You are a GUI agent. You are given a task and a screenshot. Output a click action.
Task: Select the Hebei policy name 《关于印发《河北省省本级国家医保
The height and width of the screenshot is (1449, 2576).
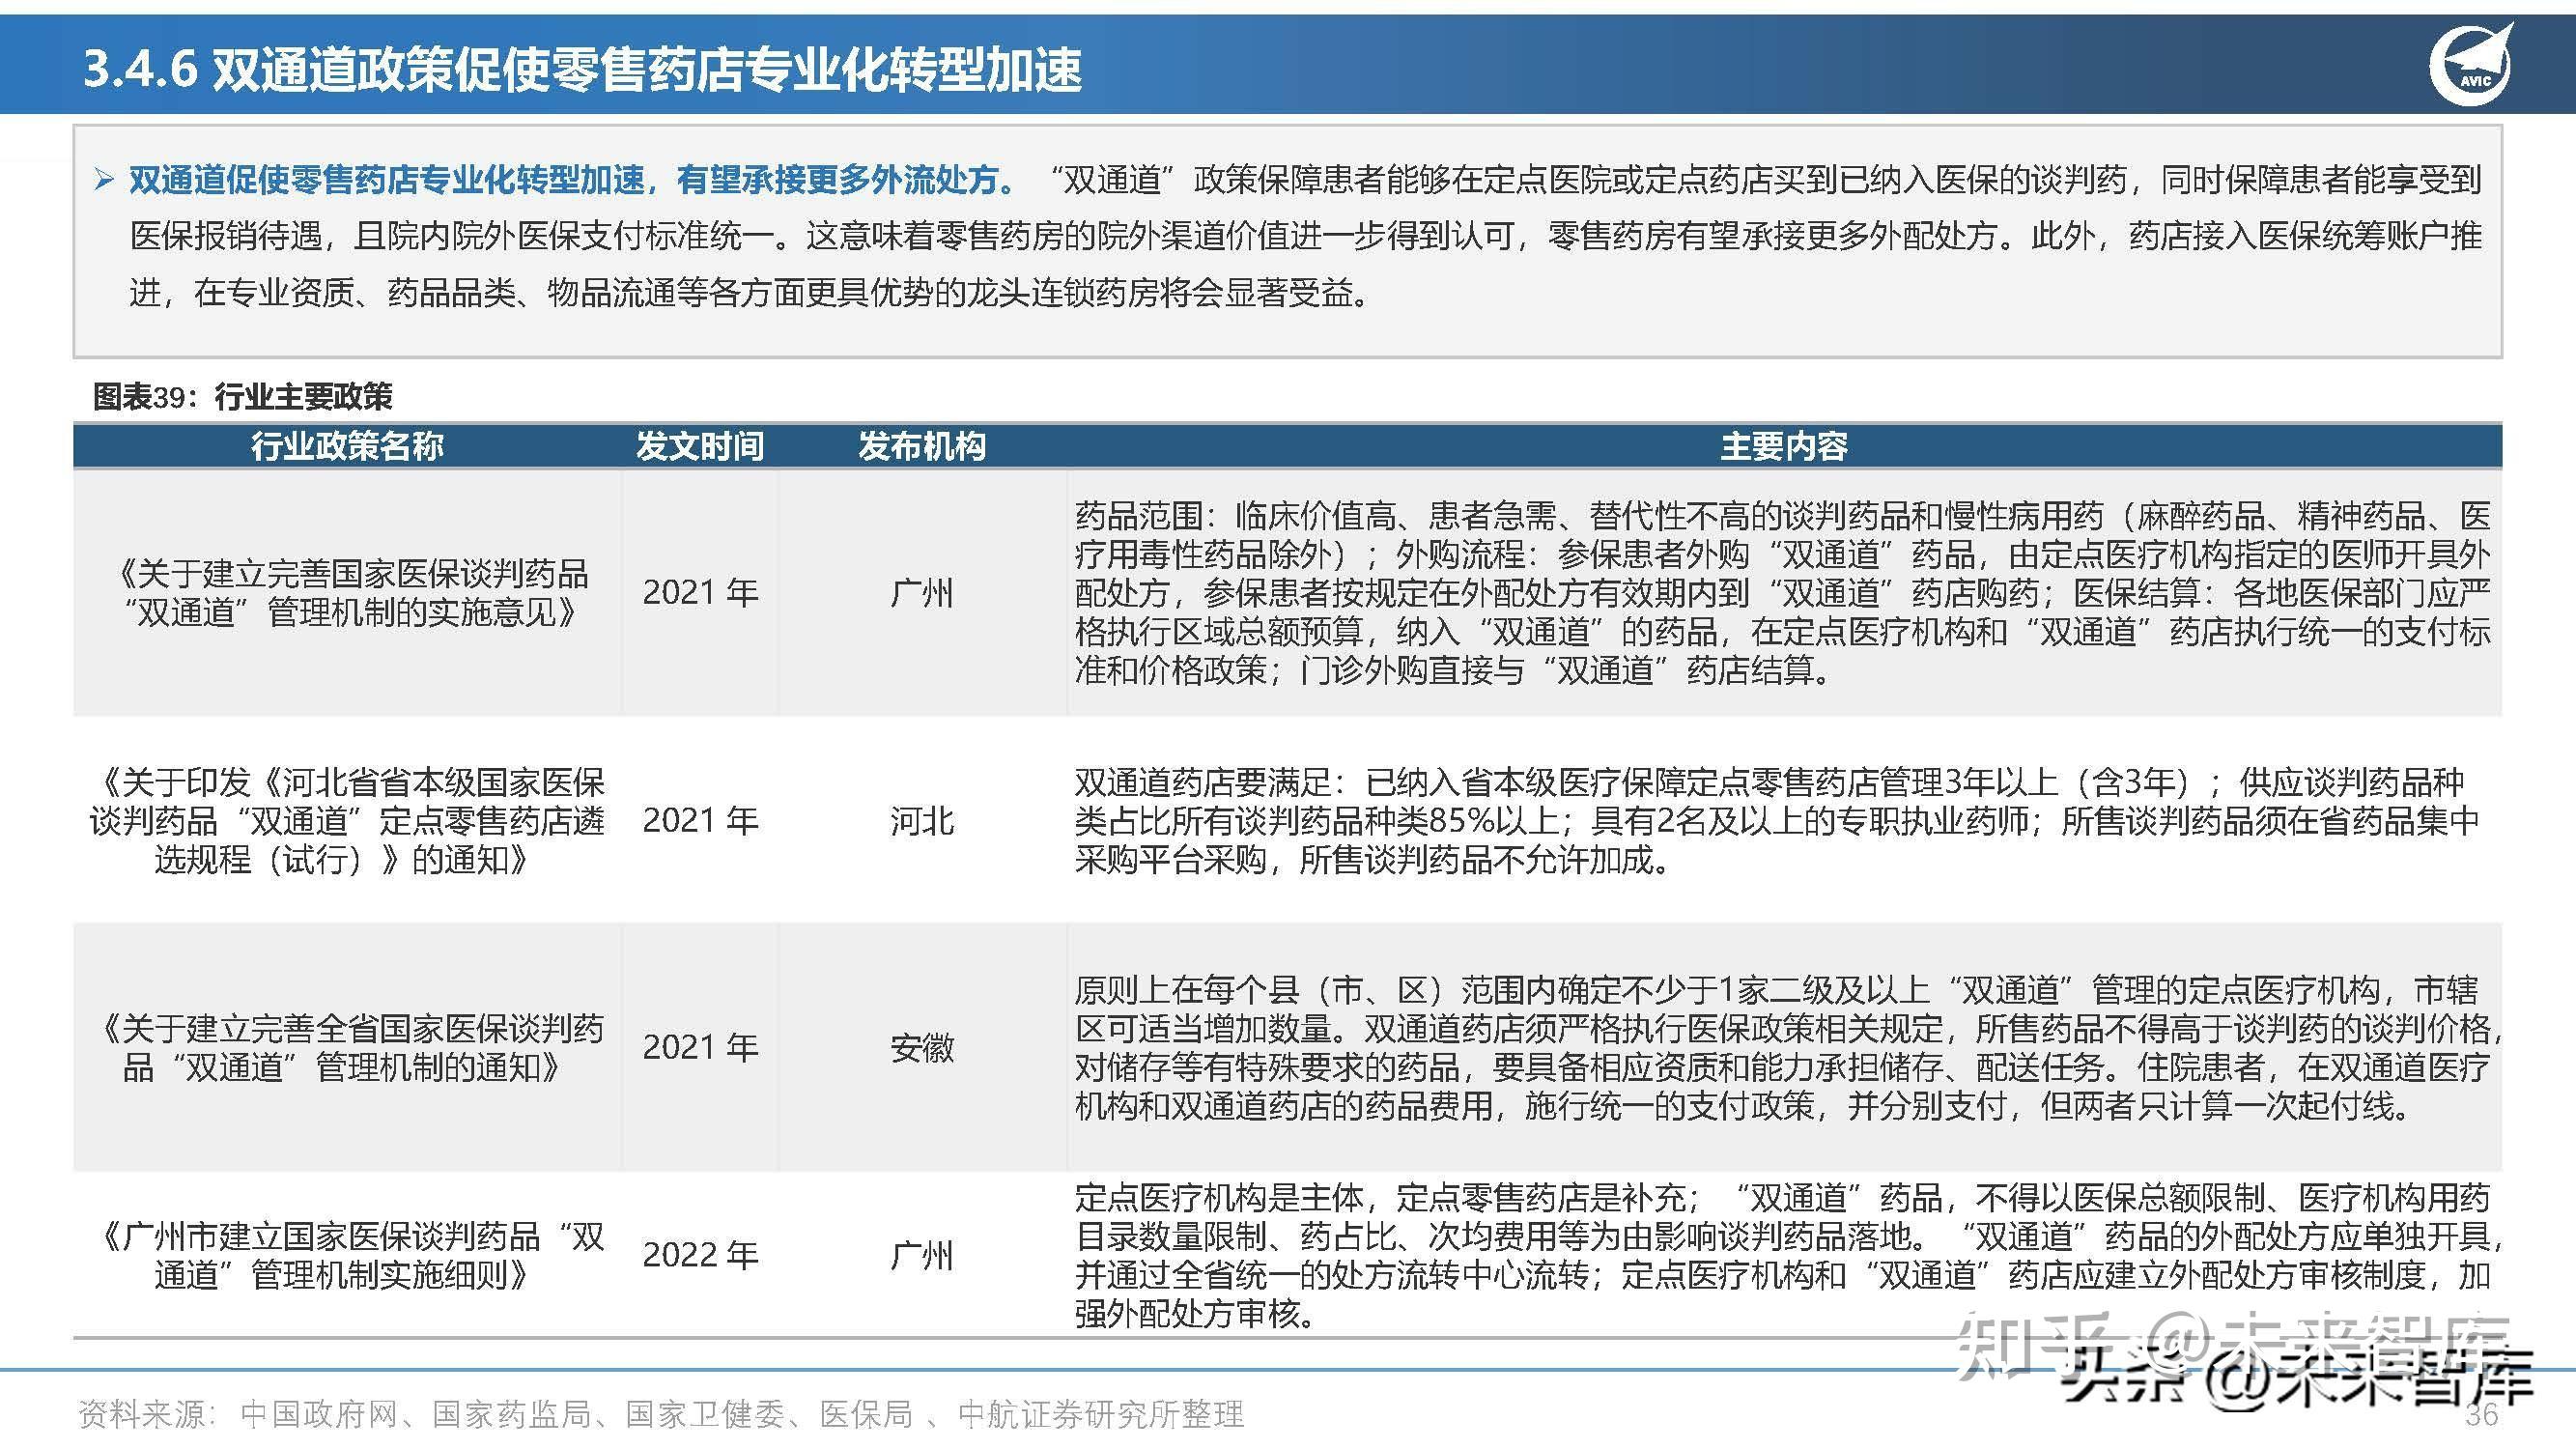pos(347,821)
